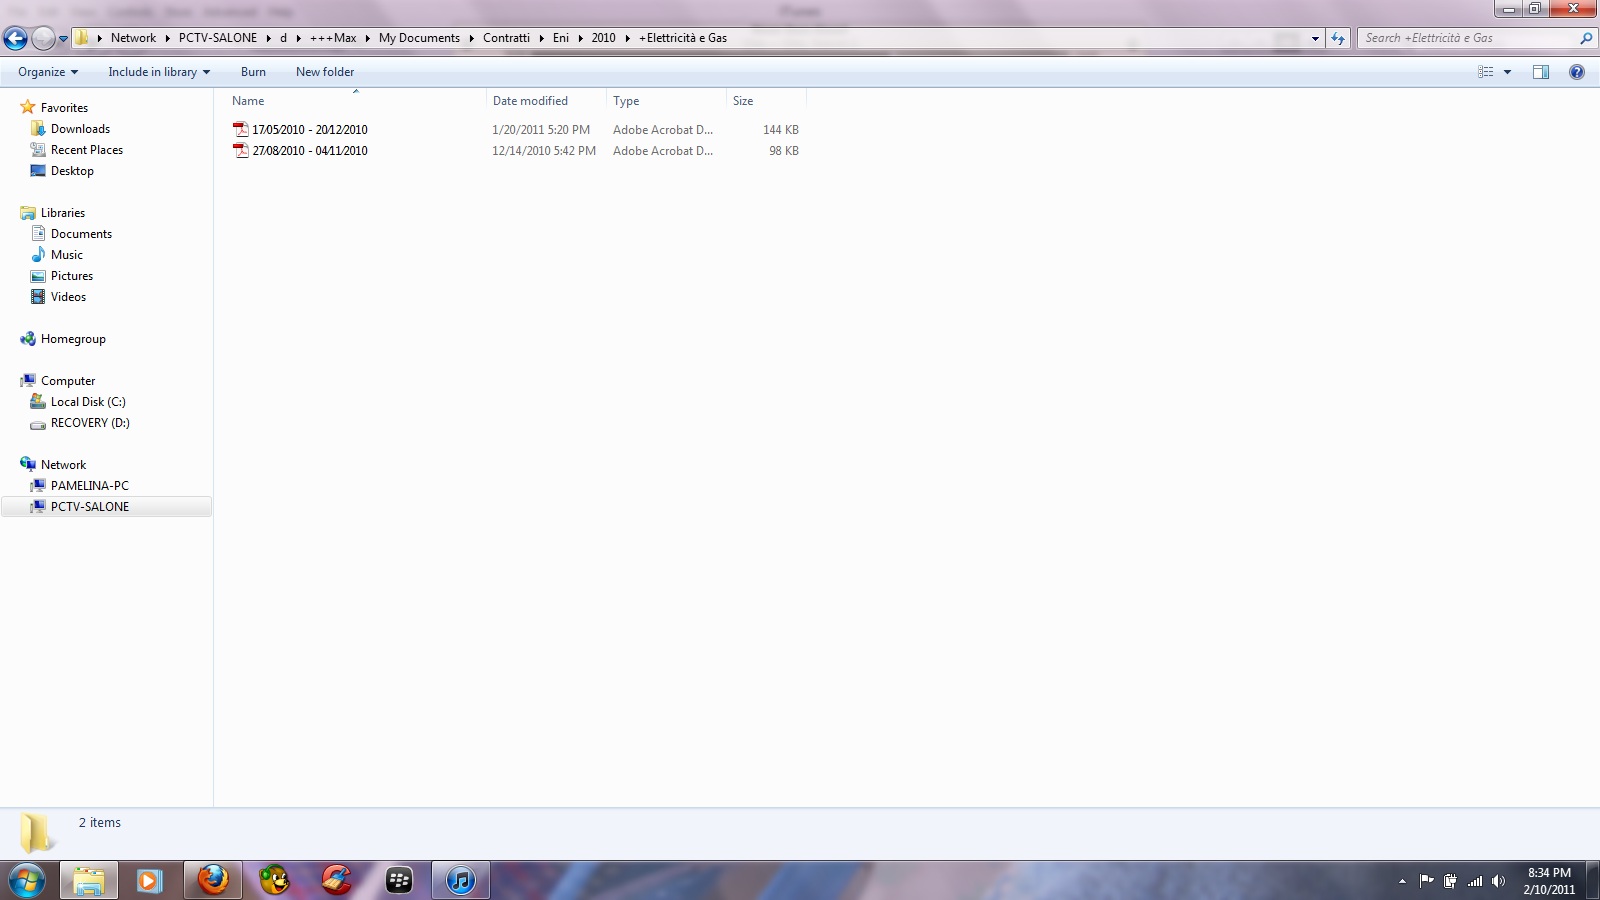Open the view options dropdown arrow
Screen dimensions: 1600x900
coord(1507,72)
